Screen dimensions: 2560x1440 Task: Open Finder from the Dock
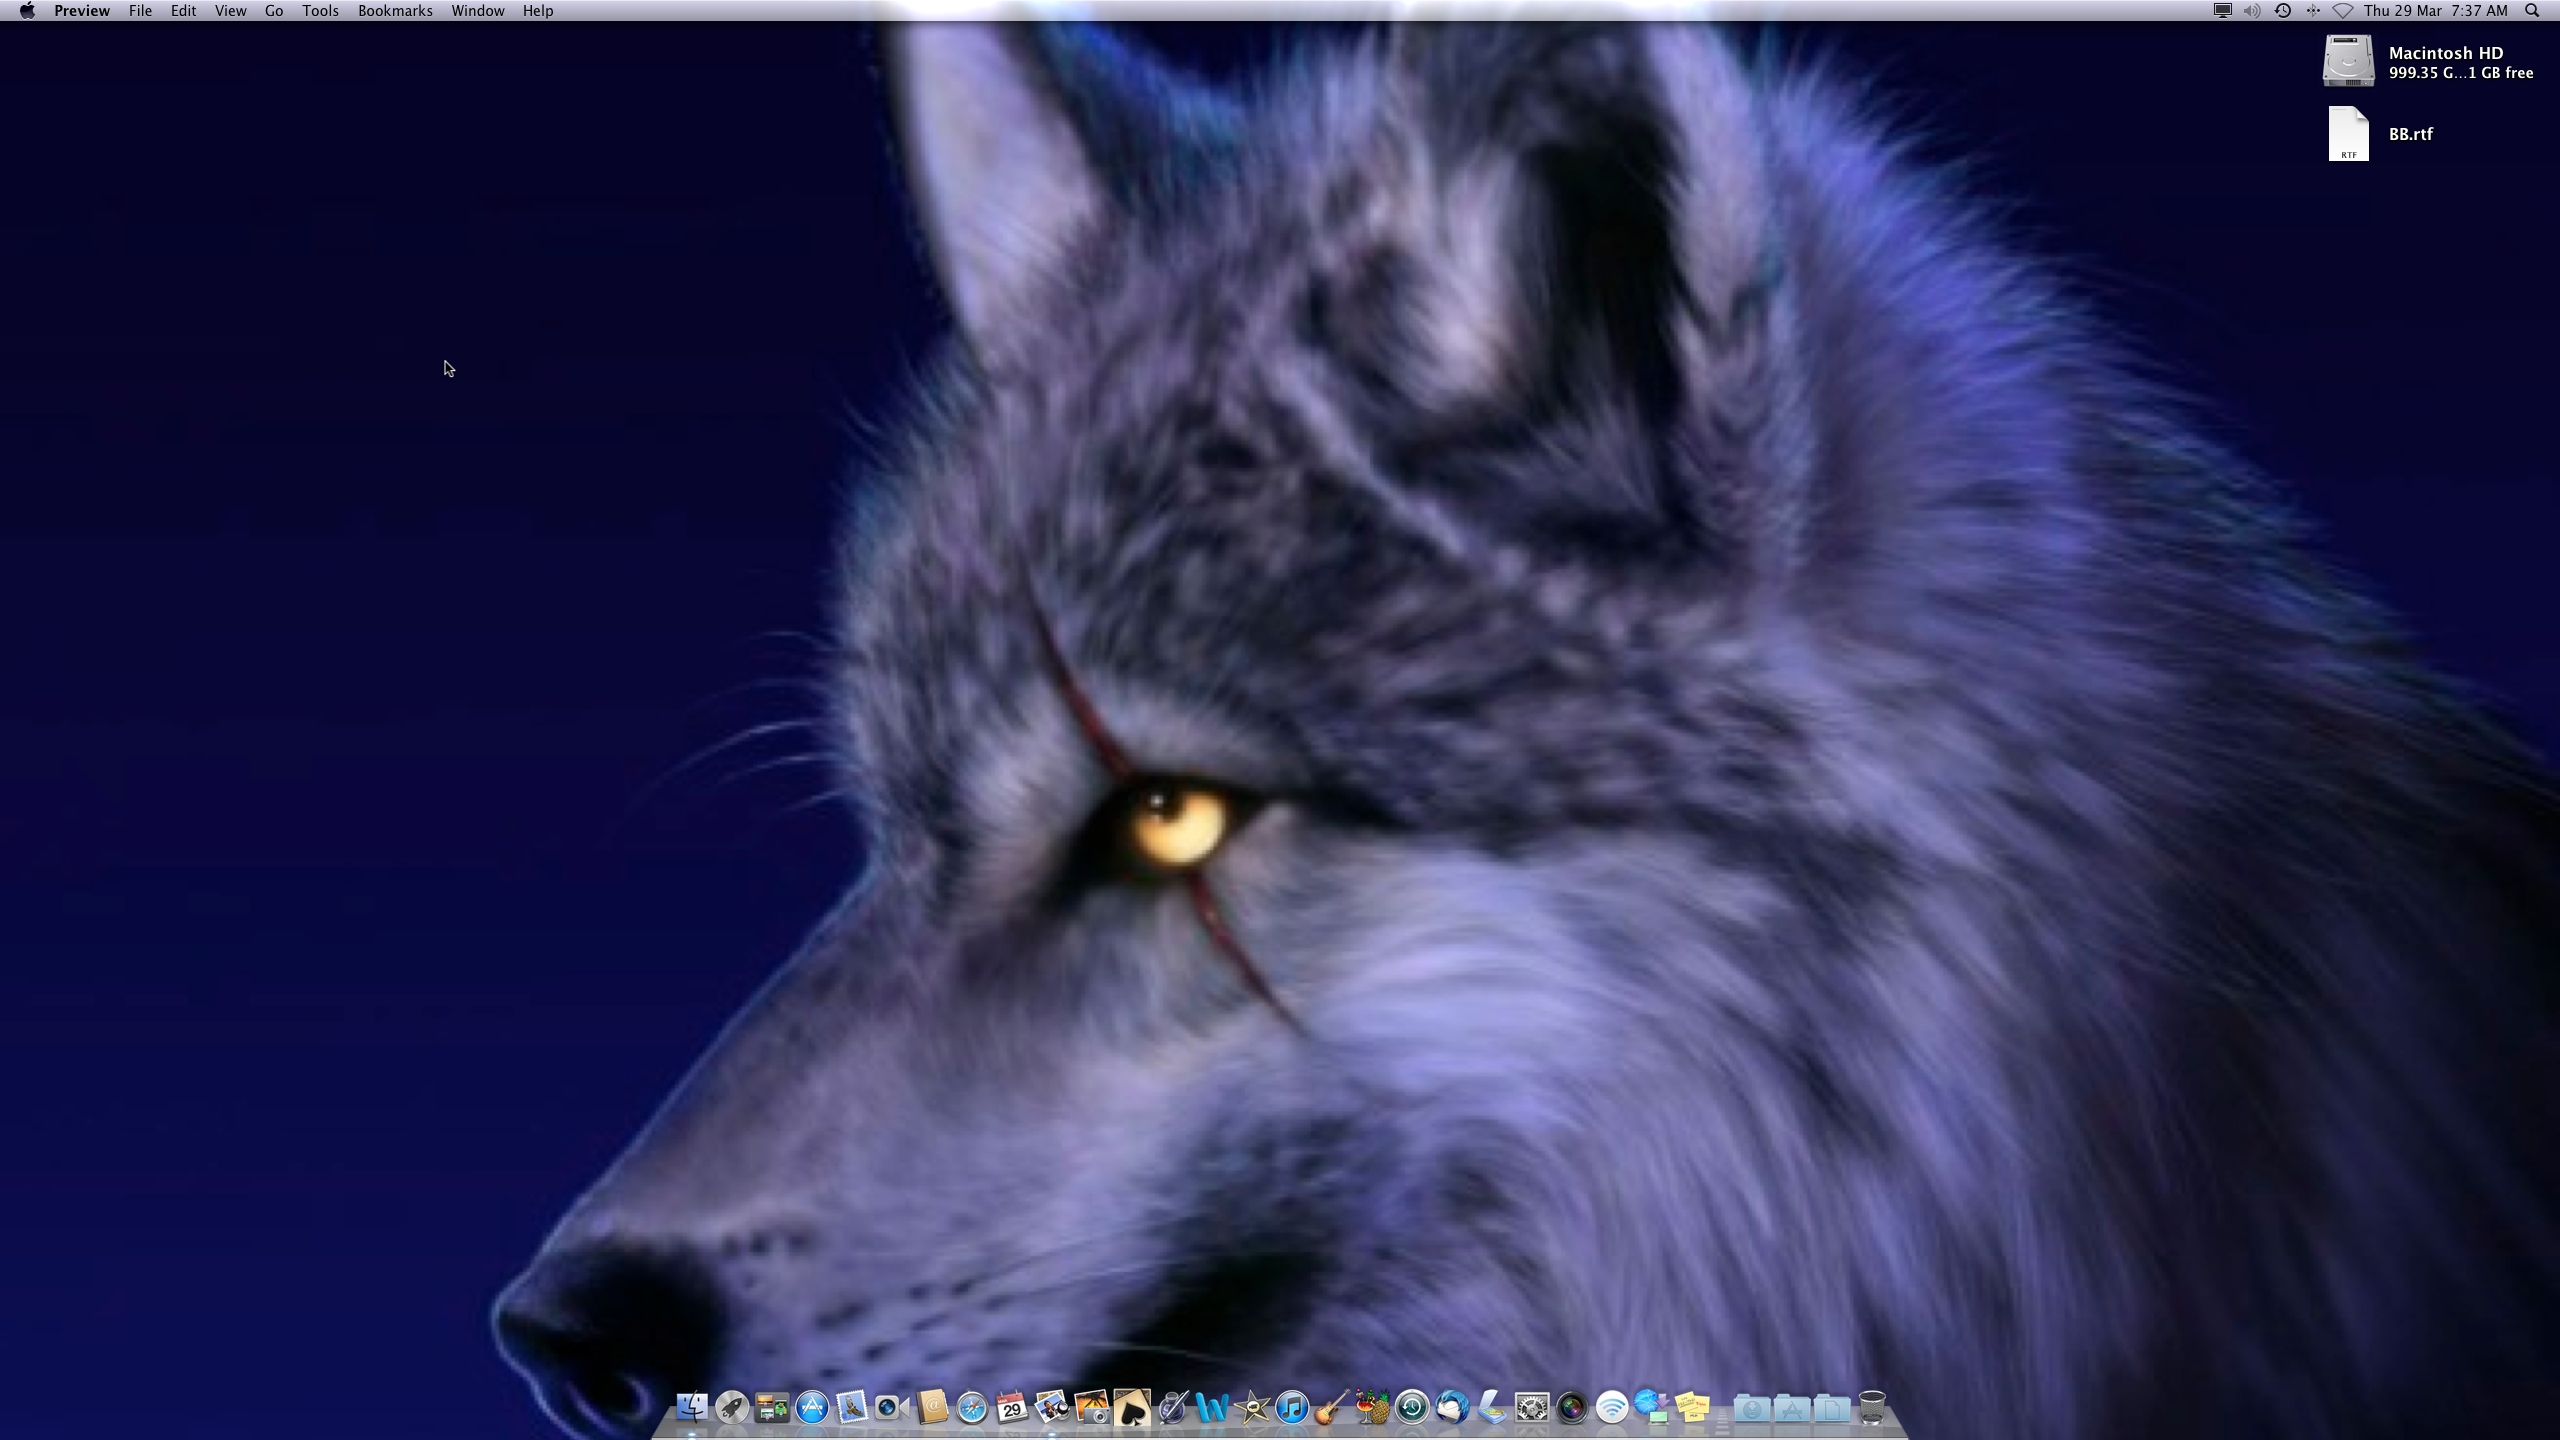tap(692, 1408)
